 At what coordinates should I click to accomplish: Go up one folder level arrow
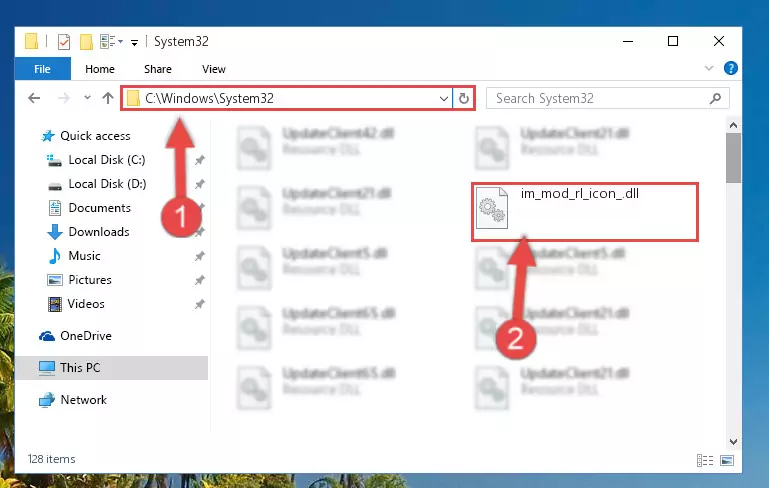(x=107, y=98)
